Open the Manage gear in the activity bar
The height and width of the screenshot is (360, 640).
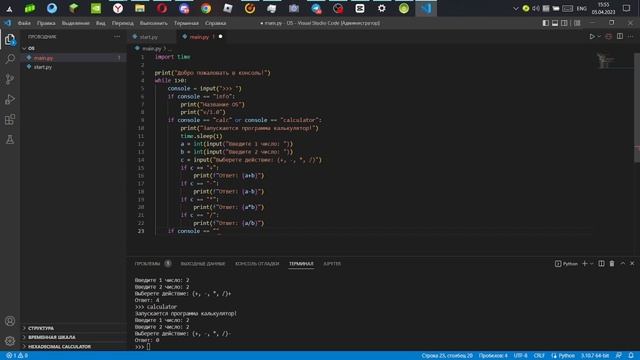tap(10, 341)
